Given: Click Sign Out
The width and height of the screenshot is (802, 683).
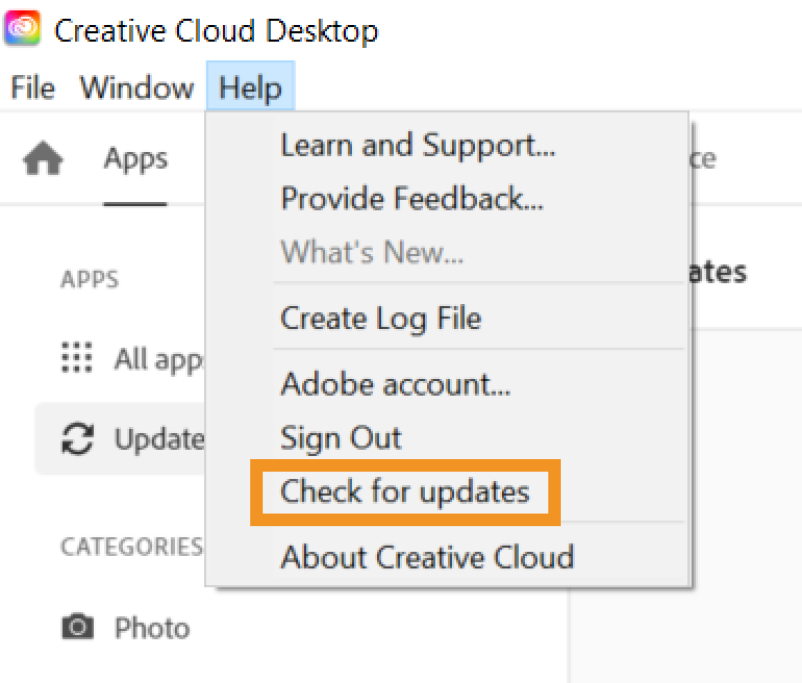Looking at the screenshot, I should coord(339,437).
